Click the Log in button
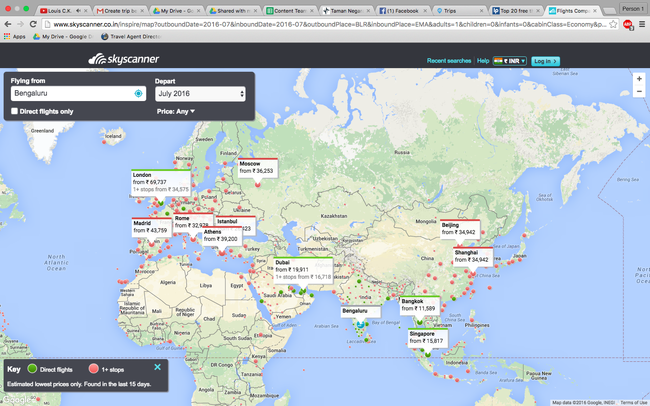Viewport: 650px width, 406px height. (545, 61)
